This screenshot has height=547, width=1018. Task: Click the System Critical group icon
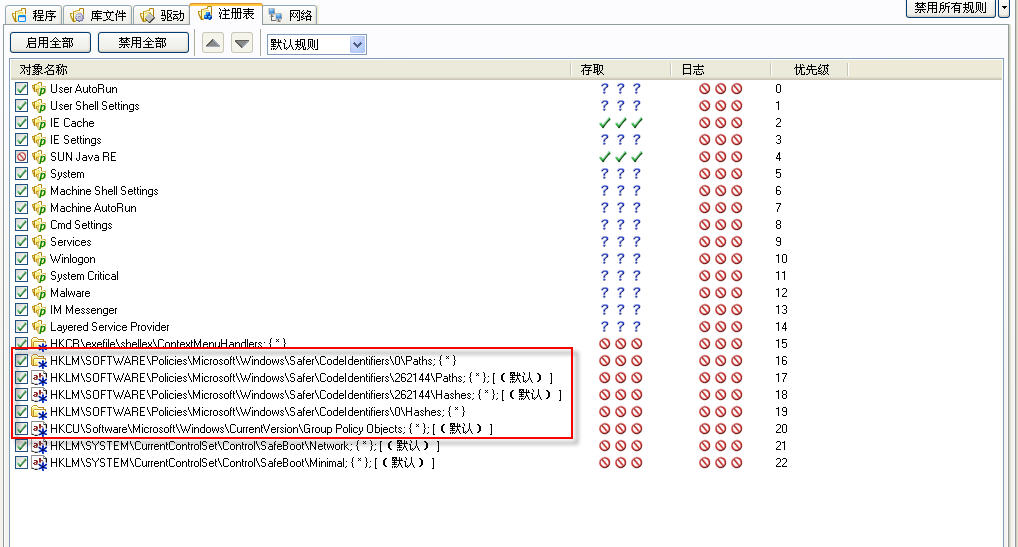pos(39,276)
